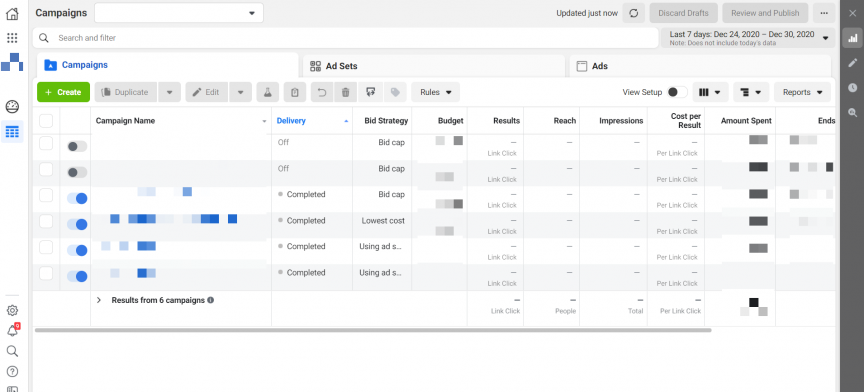The image size is (864, 392).
Task: Sort by Amount Spent column header
Action: [740, 121]
